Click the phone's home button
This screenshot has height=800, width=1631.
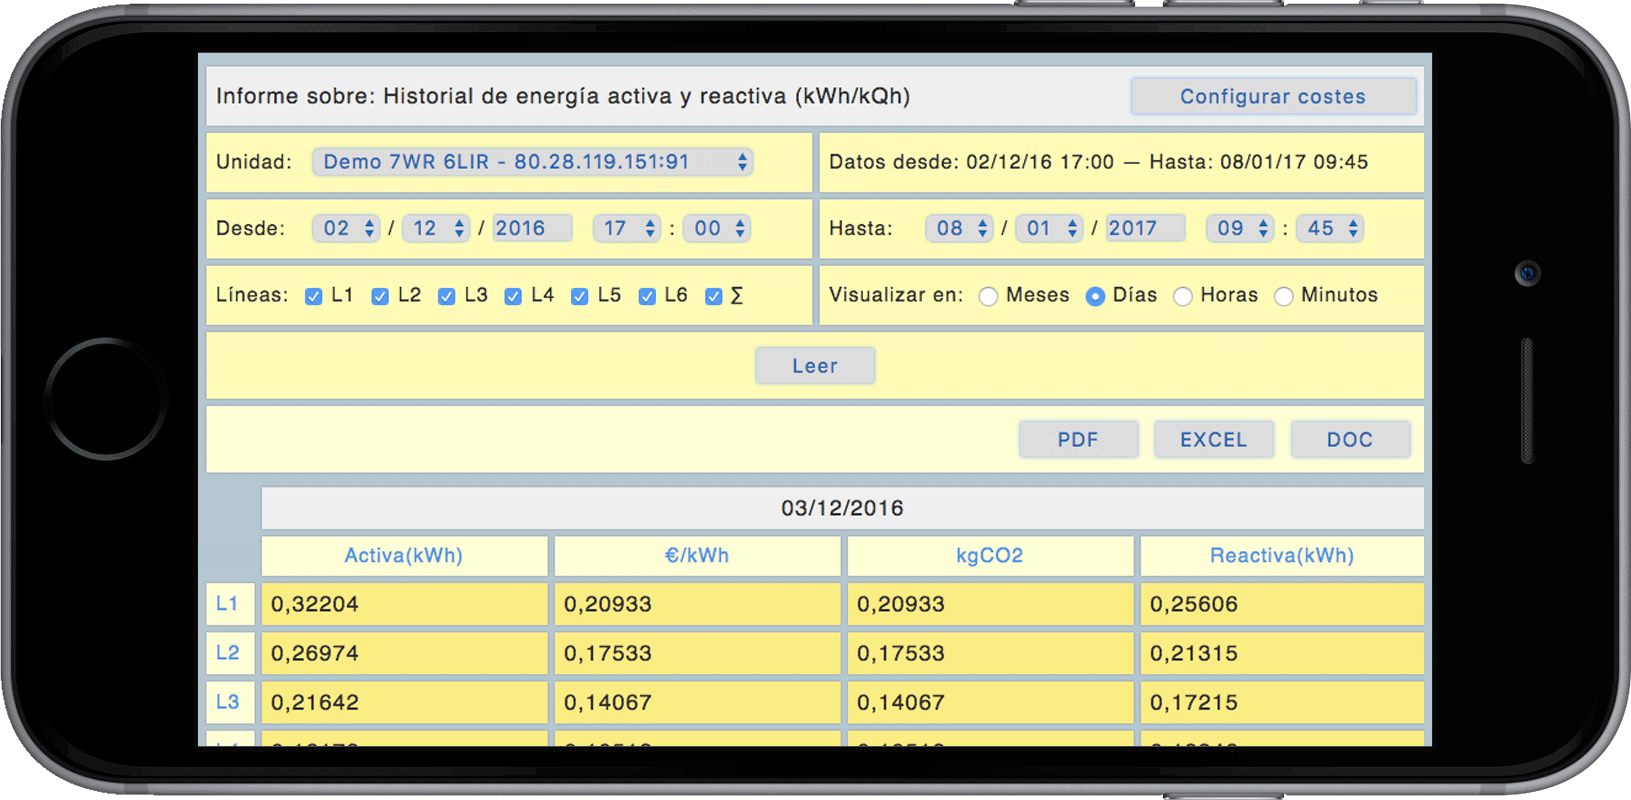click(x=105, y=399)
